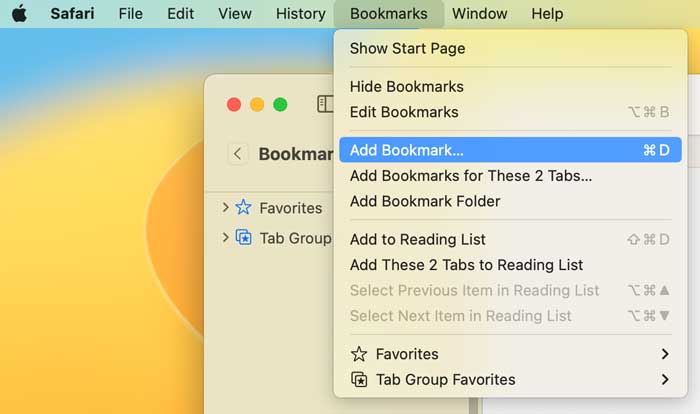
Task: Open the Favorites submenu arrow
Action: [665, 354]
